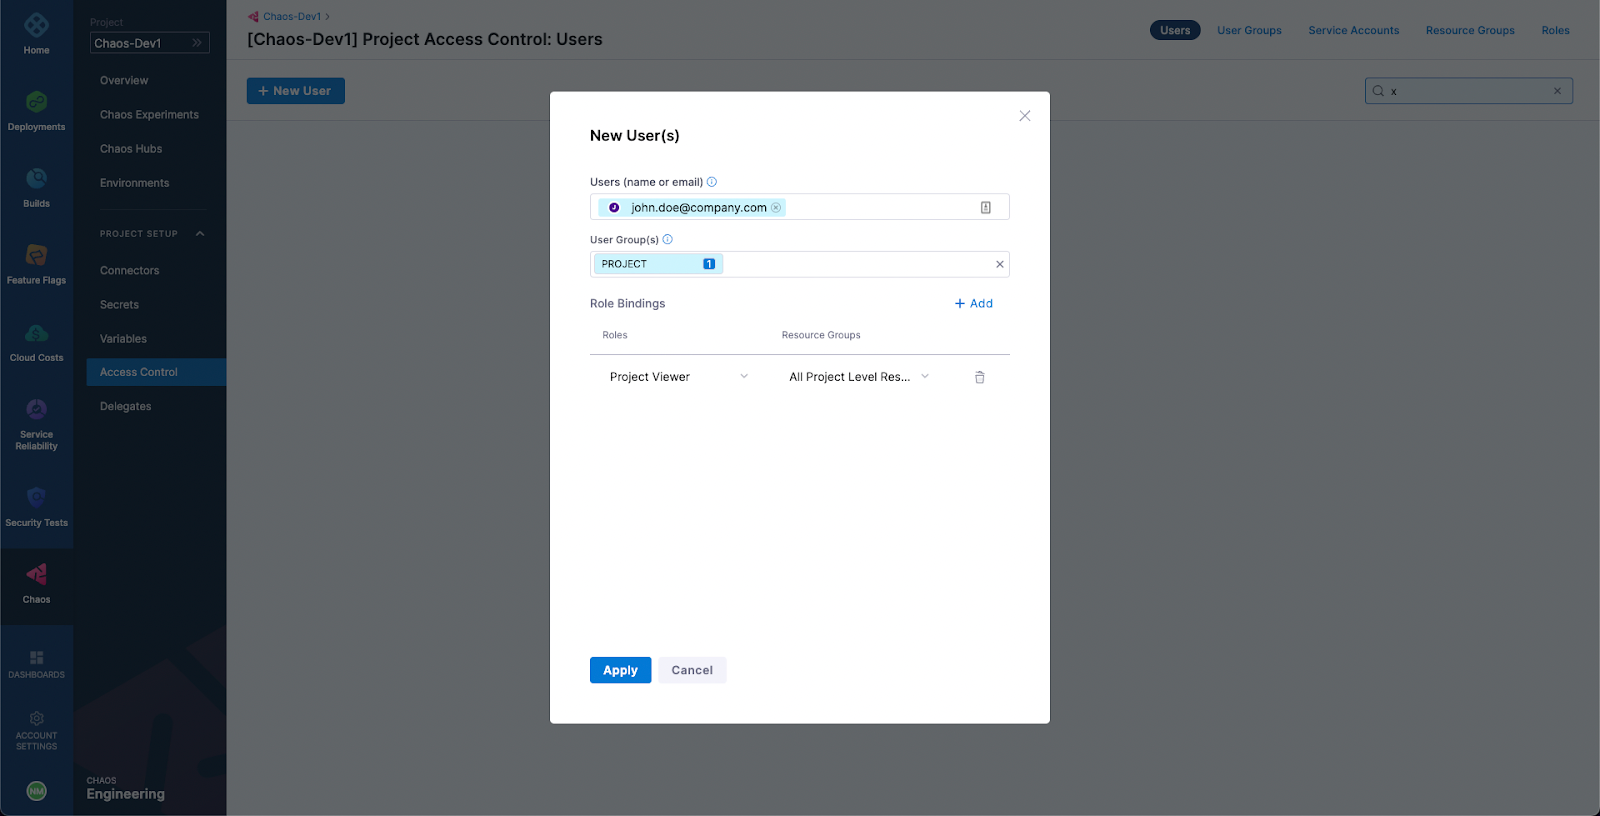Click the info icon next to Users label
This screenshot has width=1600, height=816.
[712, 182]
